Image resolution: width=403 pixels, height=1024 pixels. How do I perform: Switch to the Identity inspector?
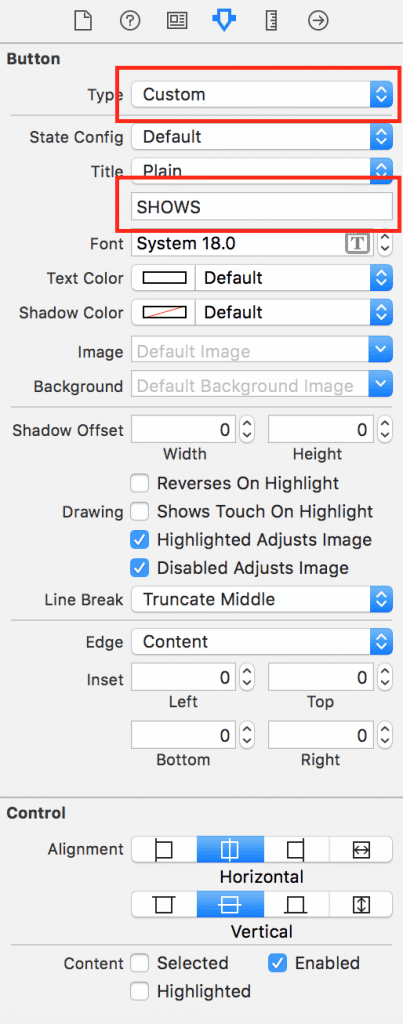point(177,21)
